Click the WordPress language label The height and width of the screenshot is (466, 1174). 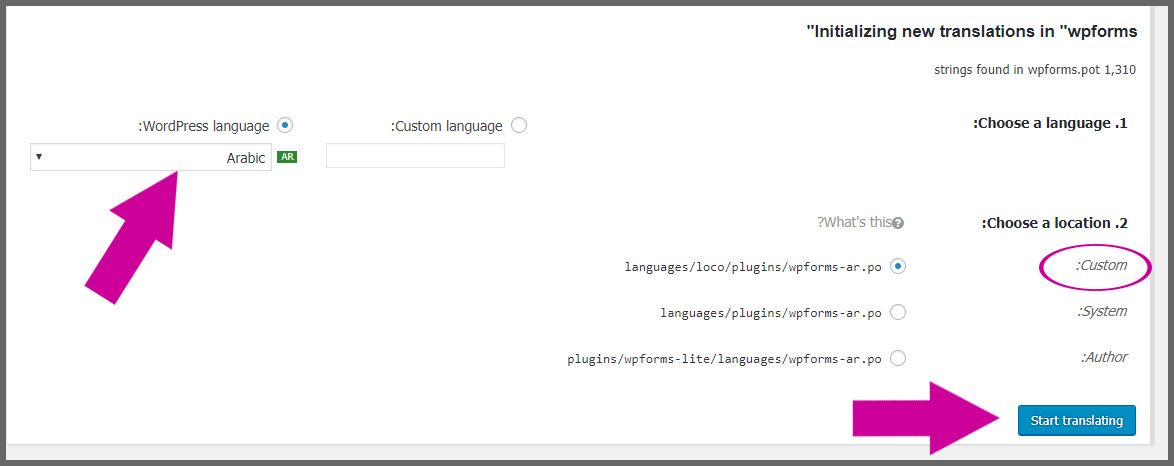tap(203, 126)
